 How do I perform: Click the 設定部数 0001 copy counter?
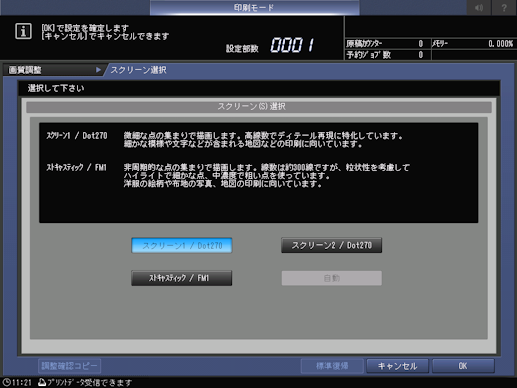click(x=292, y=45)
